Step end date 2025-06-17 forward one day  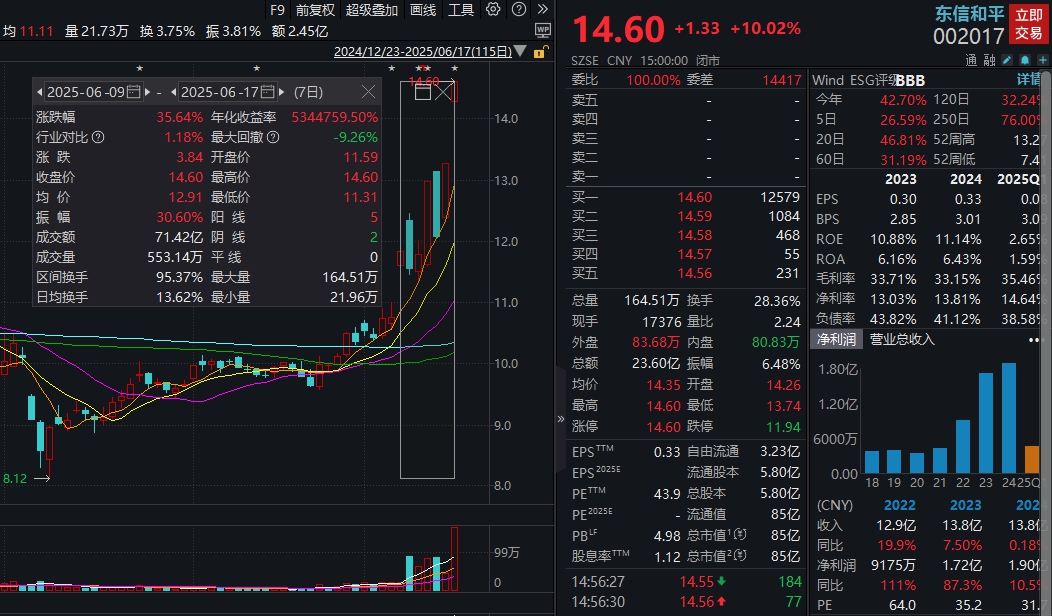click(x=282, y=92)
